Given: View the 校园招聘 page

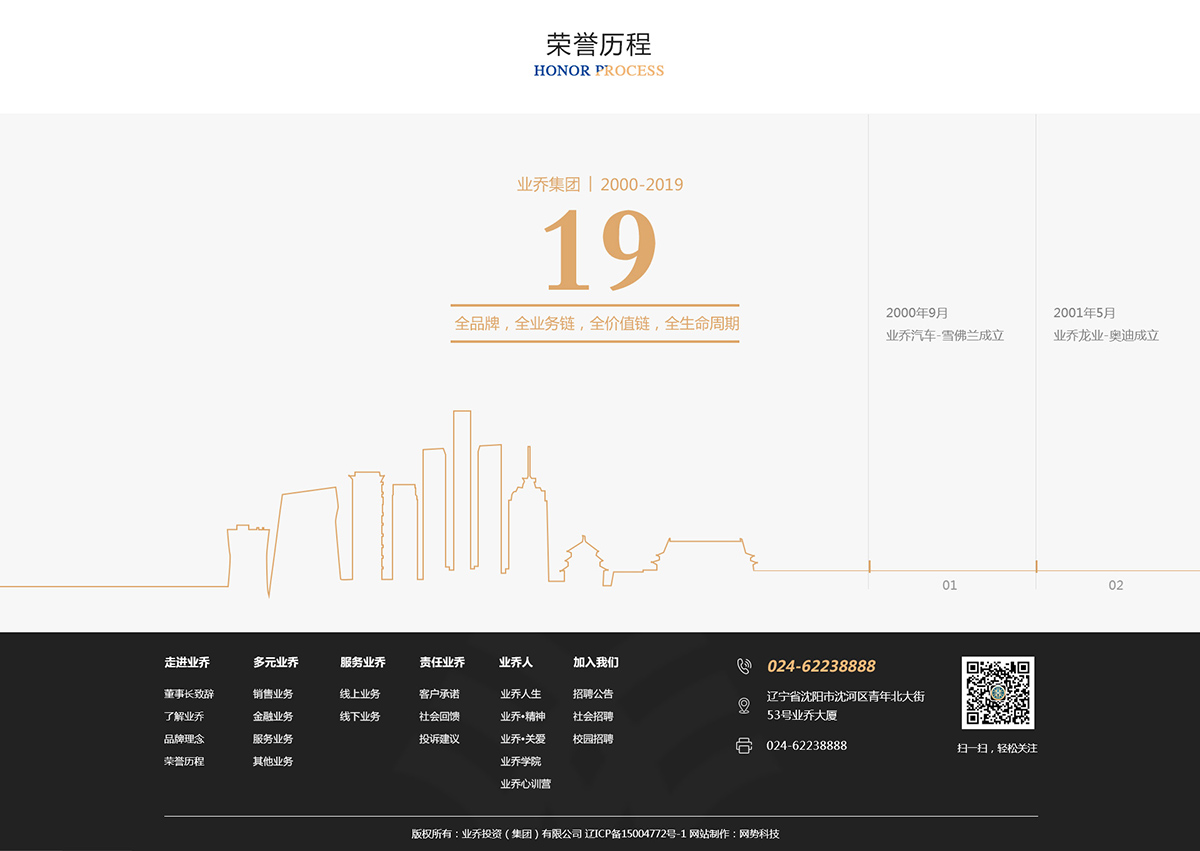Looking at the screenshot, I should point(593,739).
